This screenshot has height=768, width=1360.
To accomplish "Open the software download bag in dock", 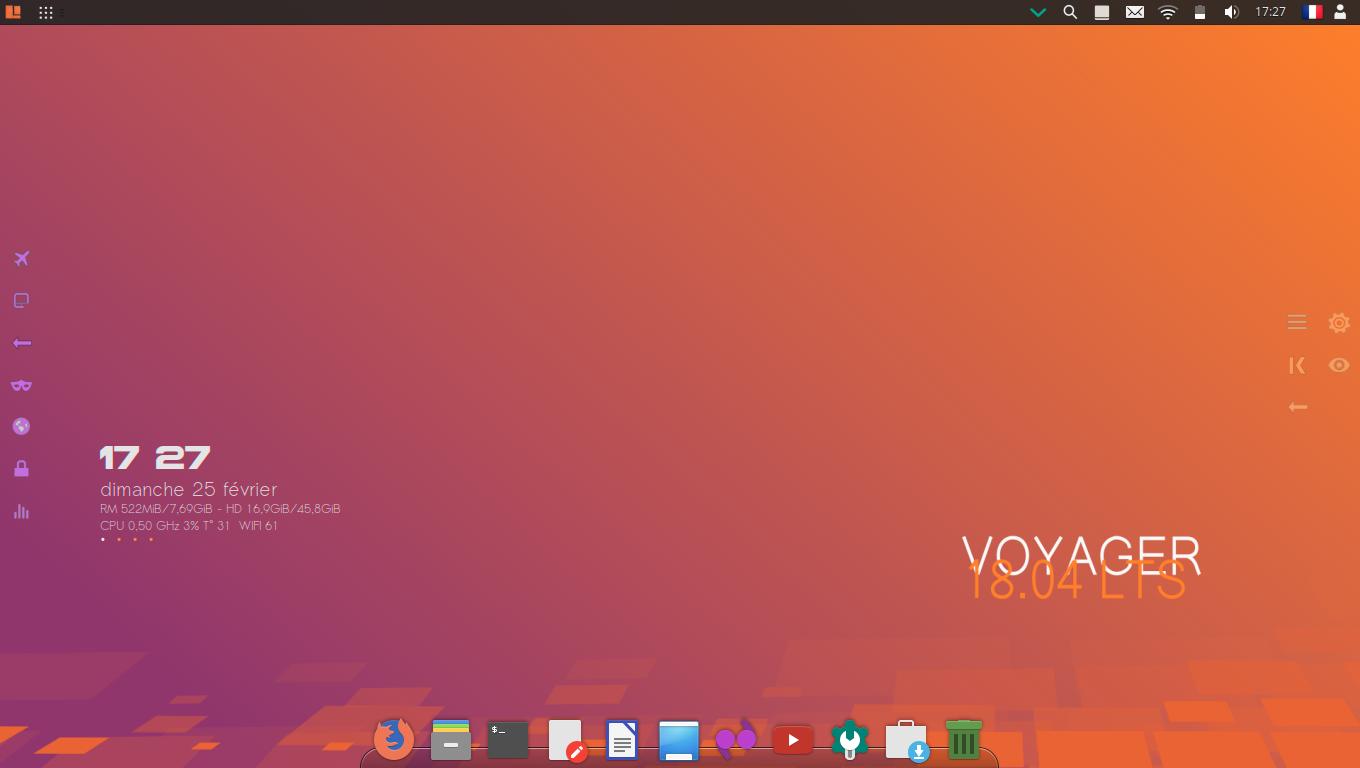I will click(906, 741).
